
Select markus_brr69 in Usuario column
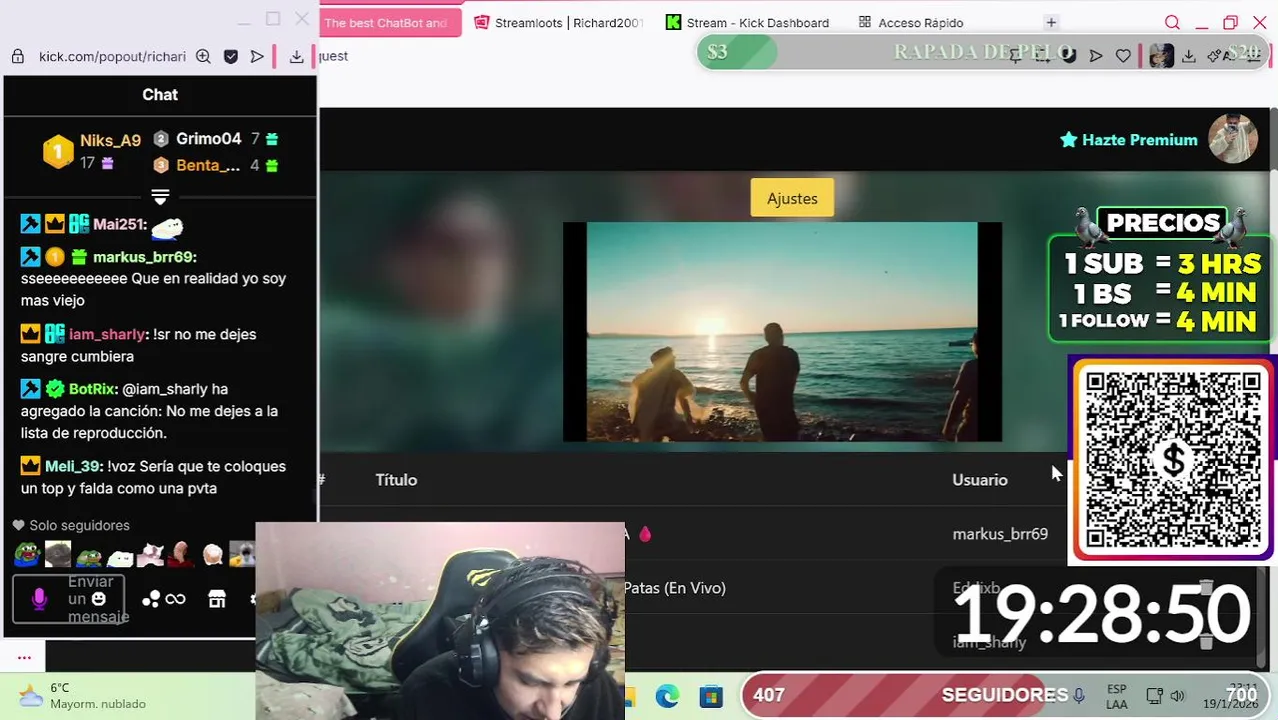coord(1000,534)
